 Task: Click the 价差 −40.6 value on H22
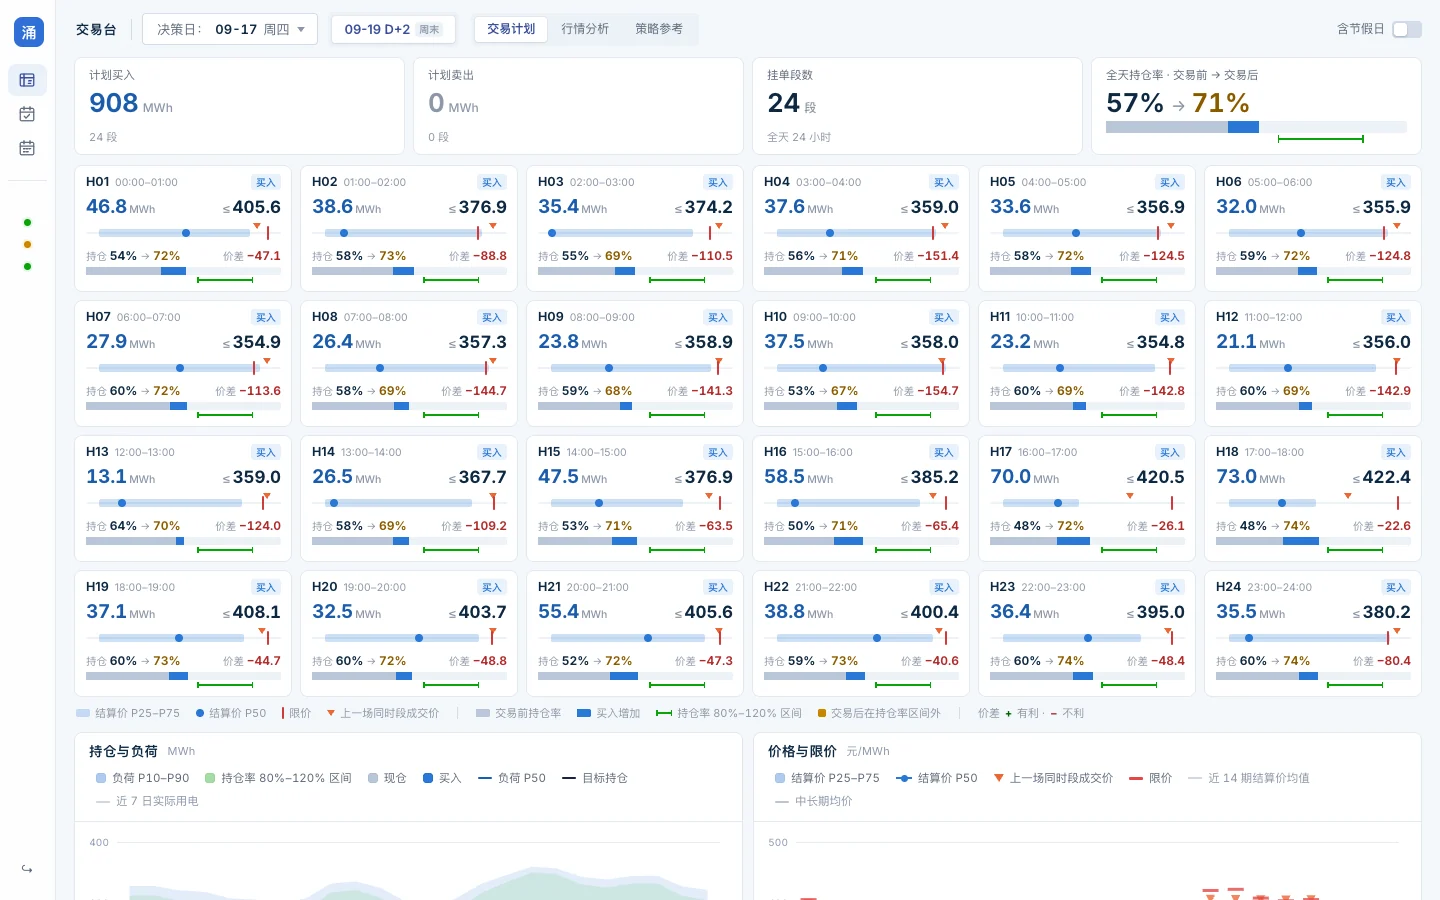click(x=930, y=661)
